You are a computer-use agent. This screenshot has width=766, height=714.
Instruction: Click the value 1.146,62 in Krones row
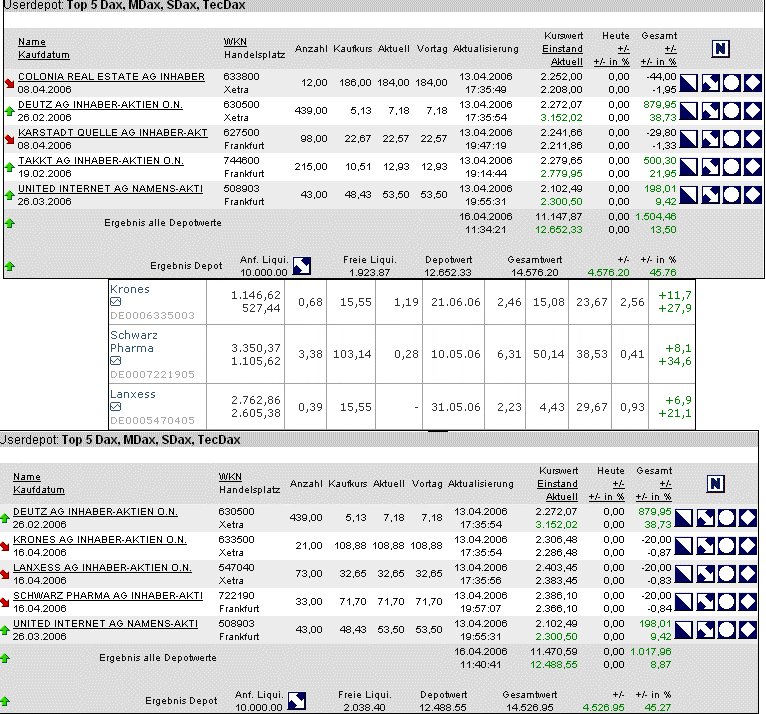click(x=255, y=295)
